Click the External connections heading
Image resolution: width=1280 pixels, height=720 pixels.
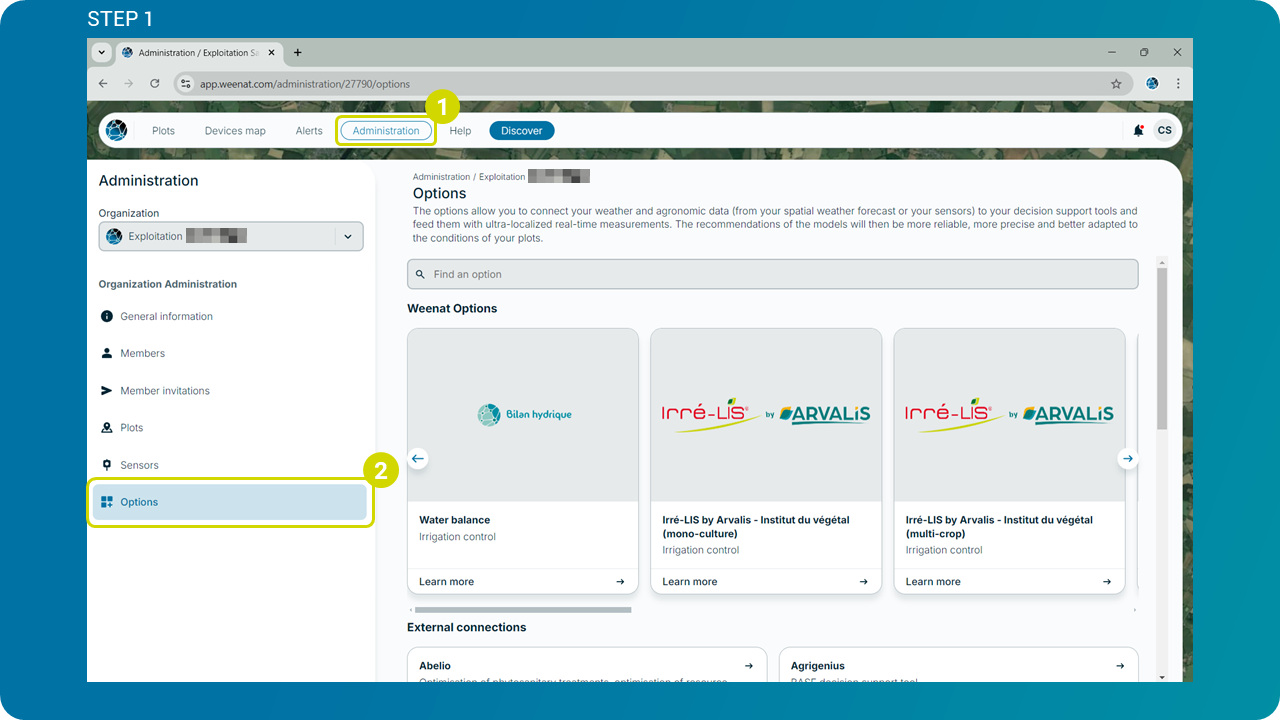[x=466, y=628]
